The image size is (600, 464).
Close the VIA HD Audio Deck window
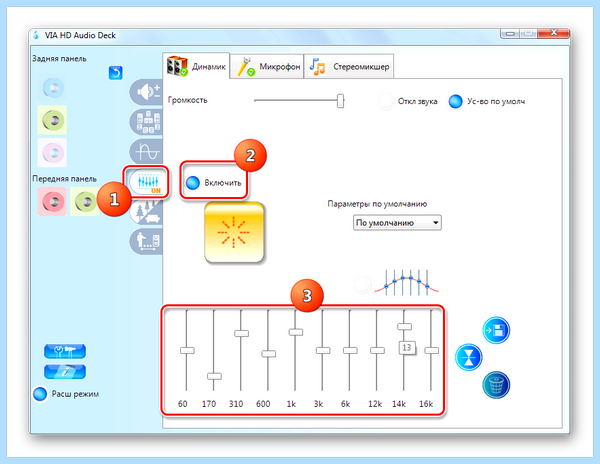point(553,33)
